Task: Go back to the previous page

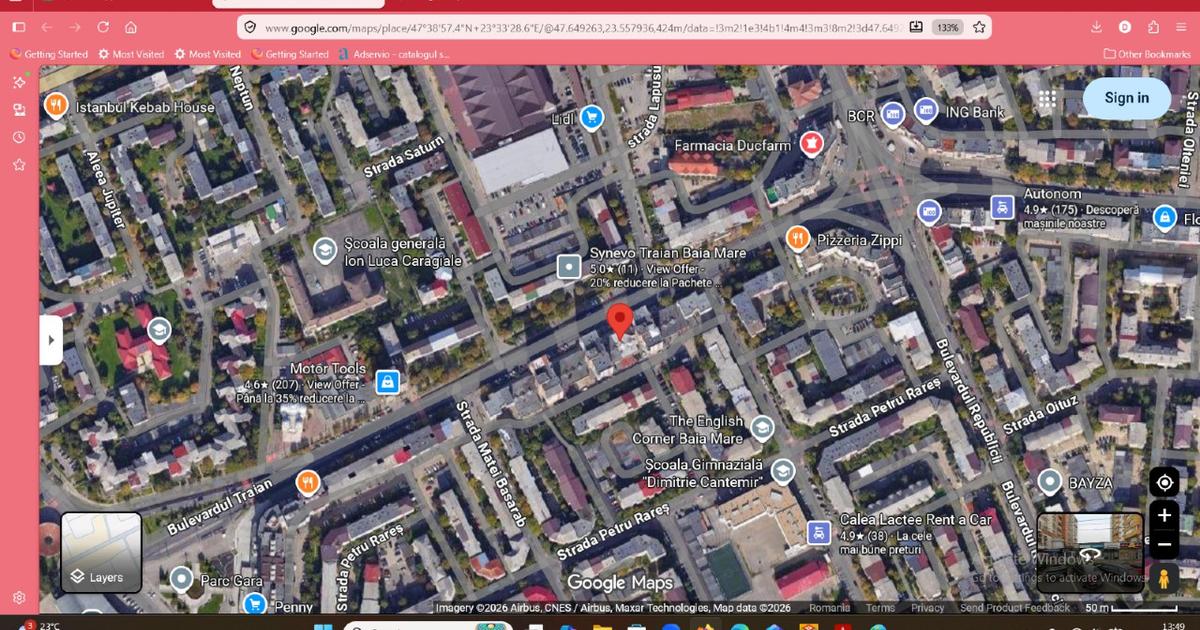Action: tap(47, 27)
